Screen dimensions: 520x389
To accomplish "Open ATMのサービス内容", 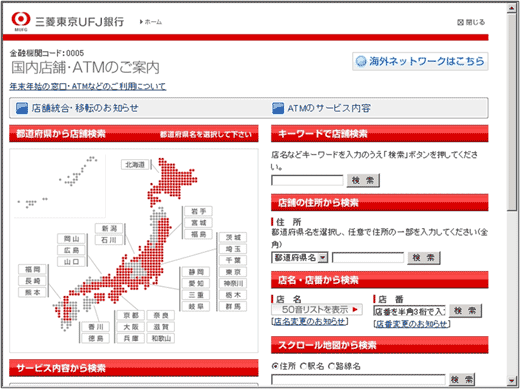I will [x=329, y=108].
